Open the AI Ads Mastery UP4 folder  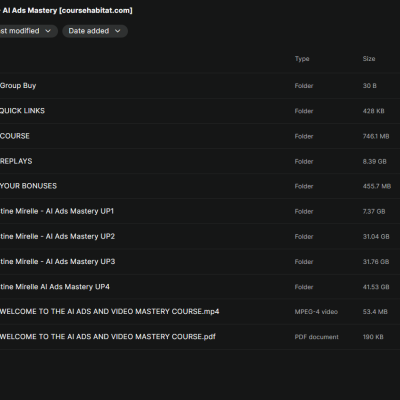pyautogui.click(x=55, y=287)
